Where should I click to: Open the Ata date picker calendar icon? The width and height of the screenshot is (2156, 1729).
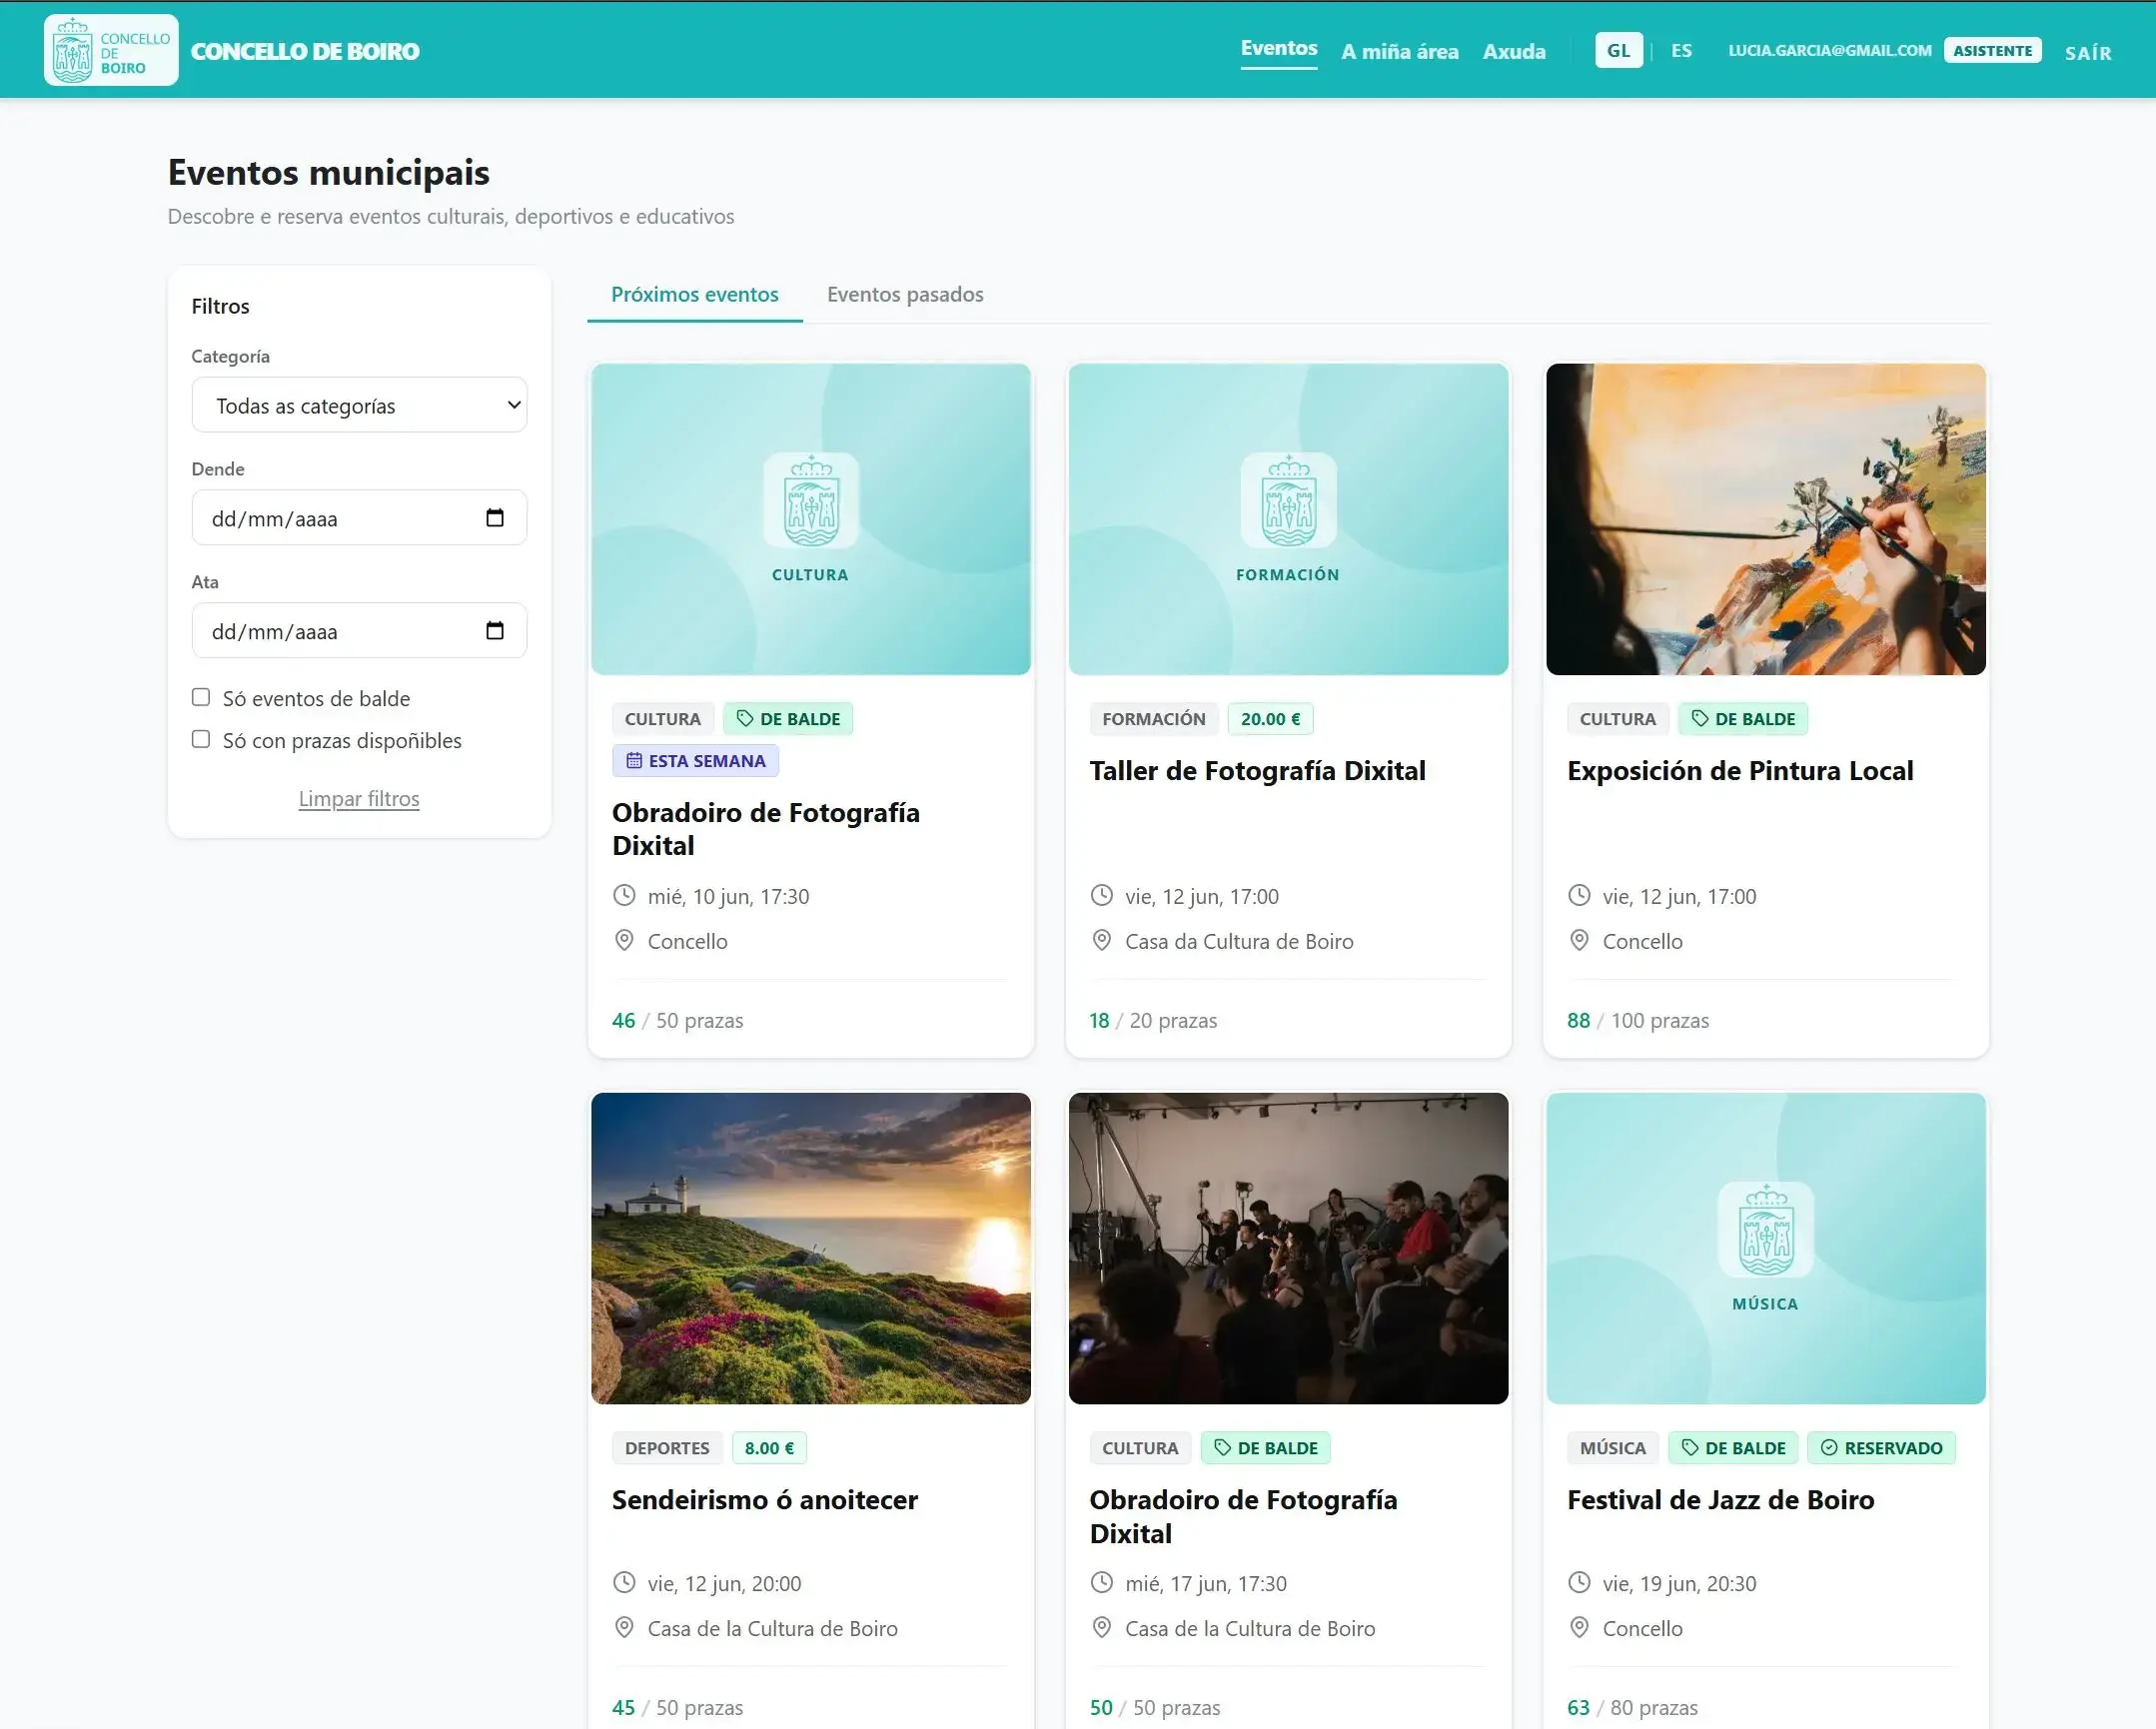[x=495, y=631]
